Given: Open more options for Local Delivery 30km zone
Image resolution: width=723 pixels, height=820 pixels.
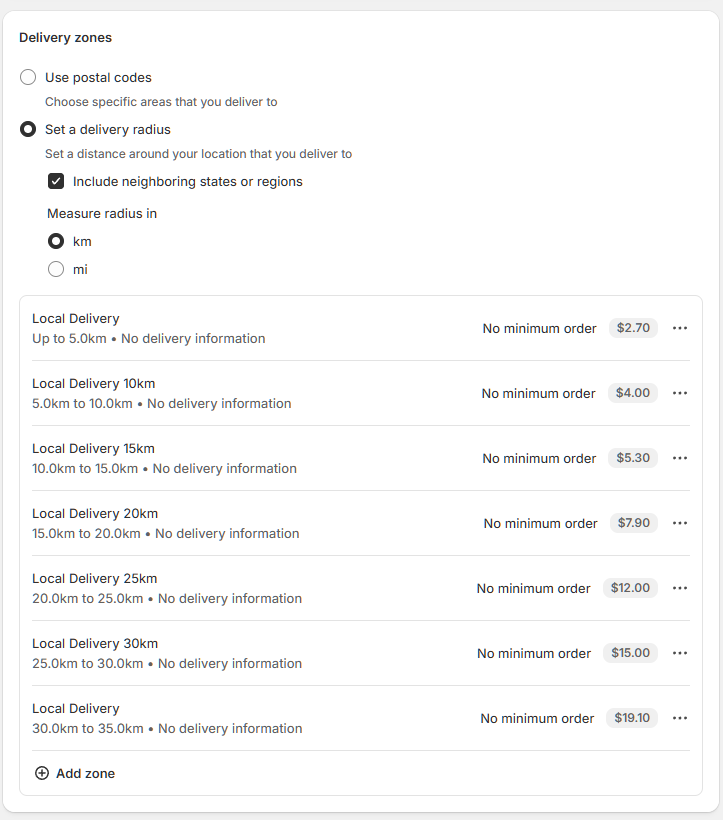Looking at the screenshot, I should point(680,653).
